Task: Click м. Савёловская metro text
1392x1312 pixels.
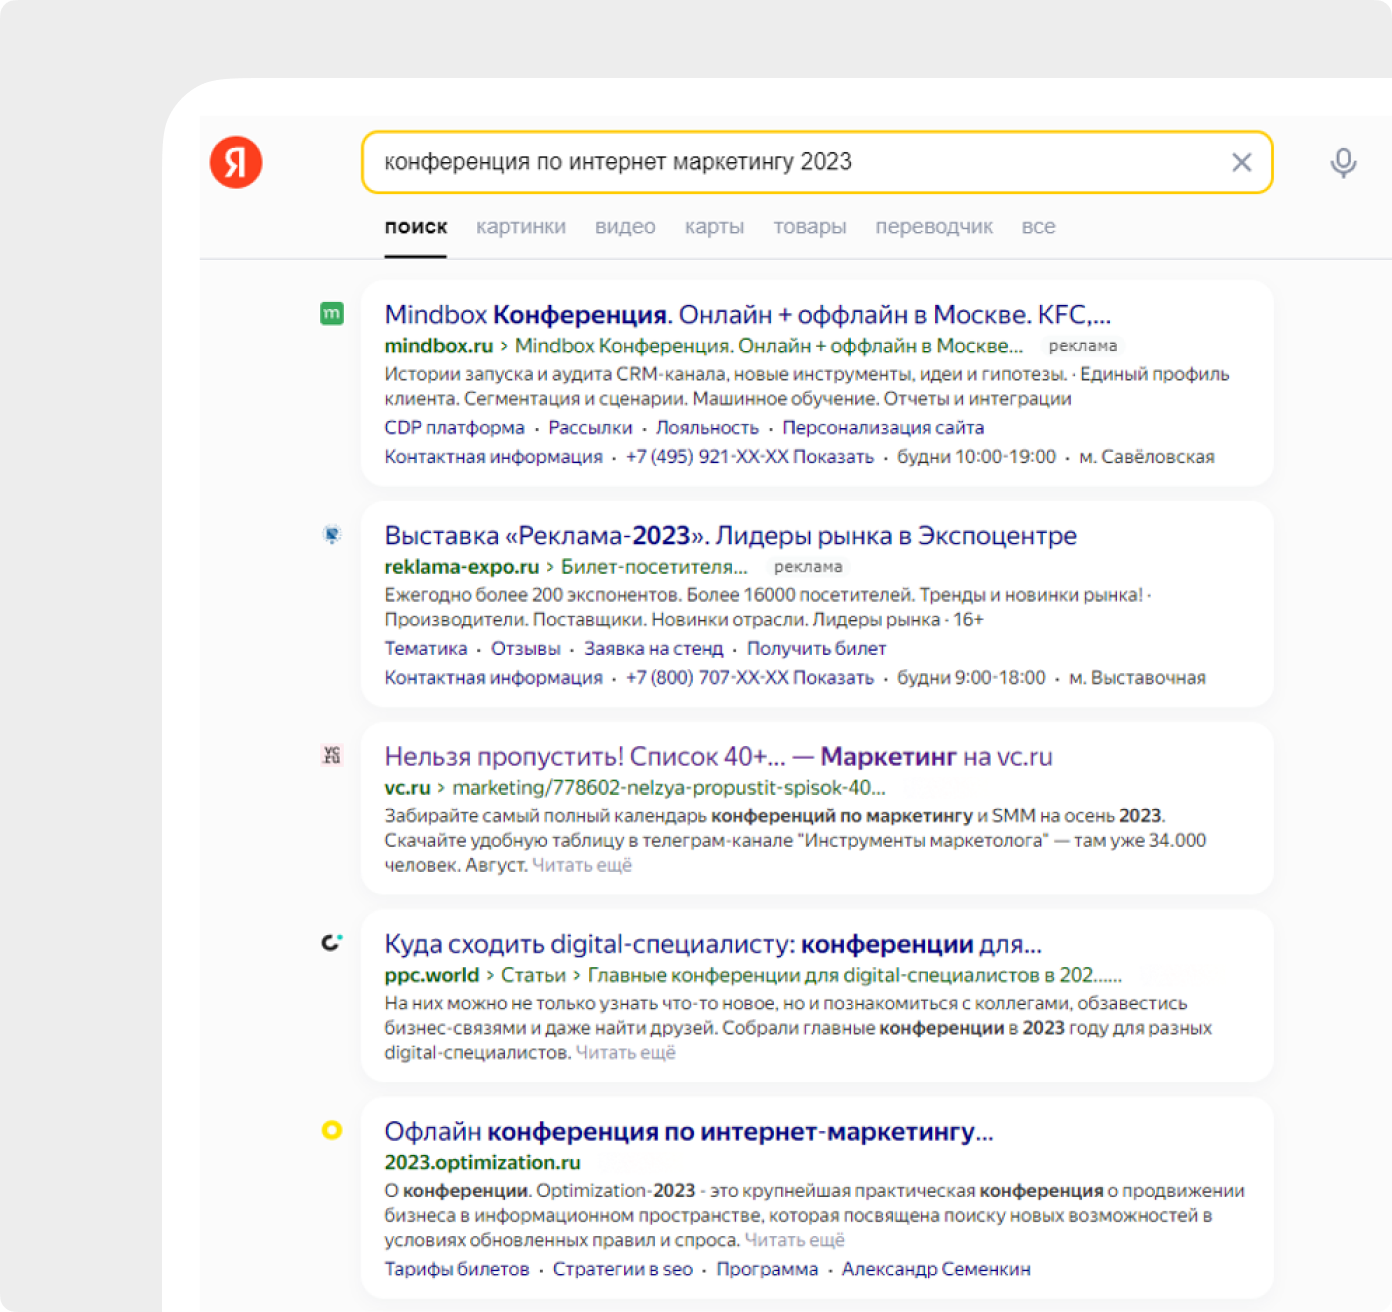Action: tap(1147, 457)
